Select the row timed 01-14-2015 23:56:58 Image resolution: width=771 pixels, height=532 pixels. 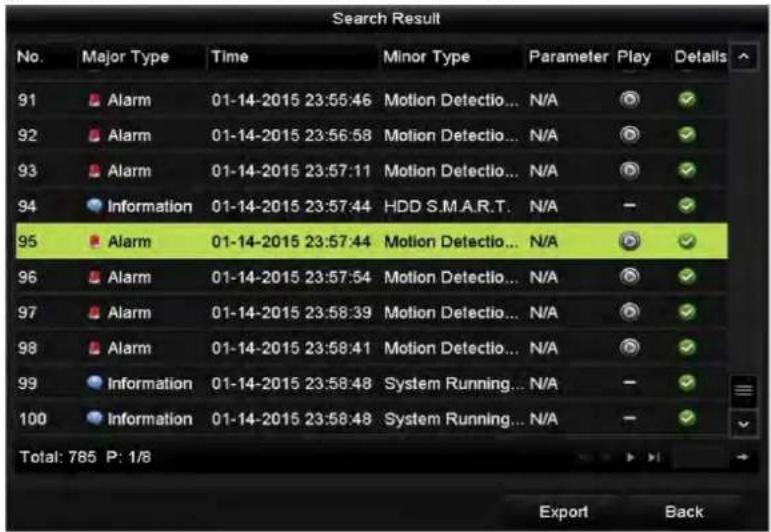point(372,135)
